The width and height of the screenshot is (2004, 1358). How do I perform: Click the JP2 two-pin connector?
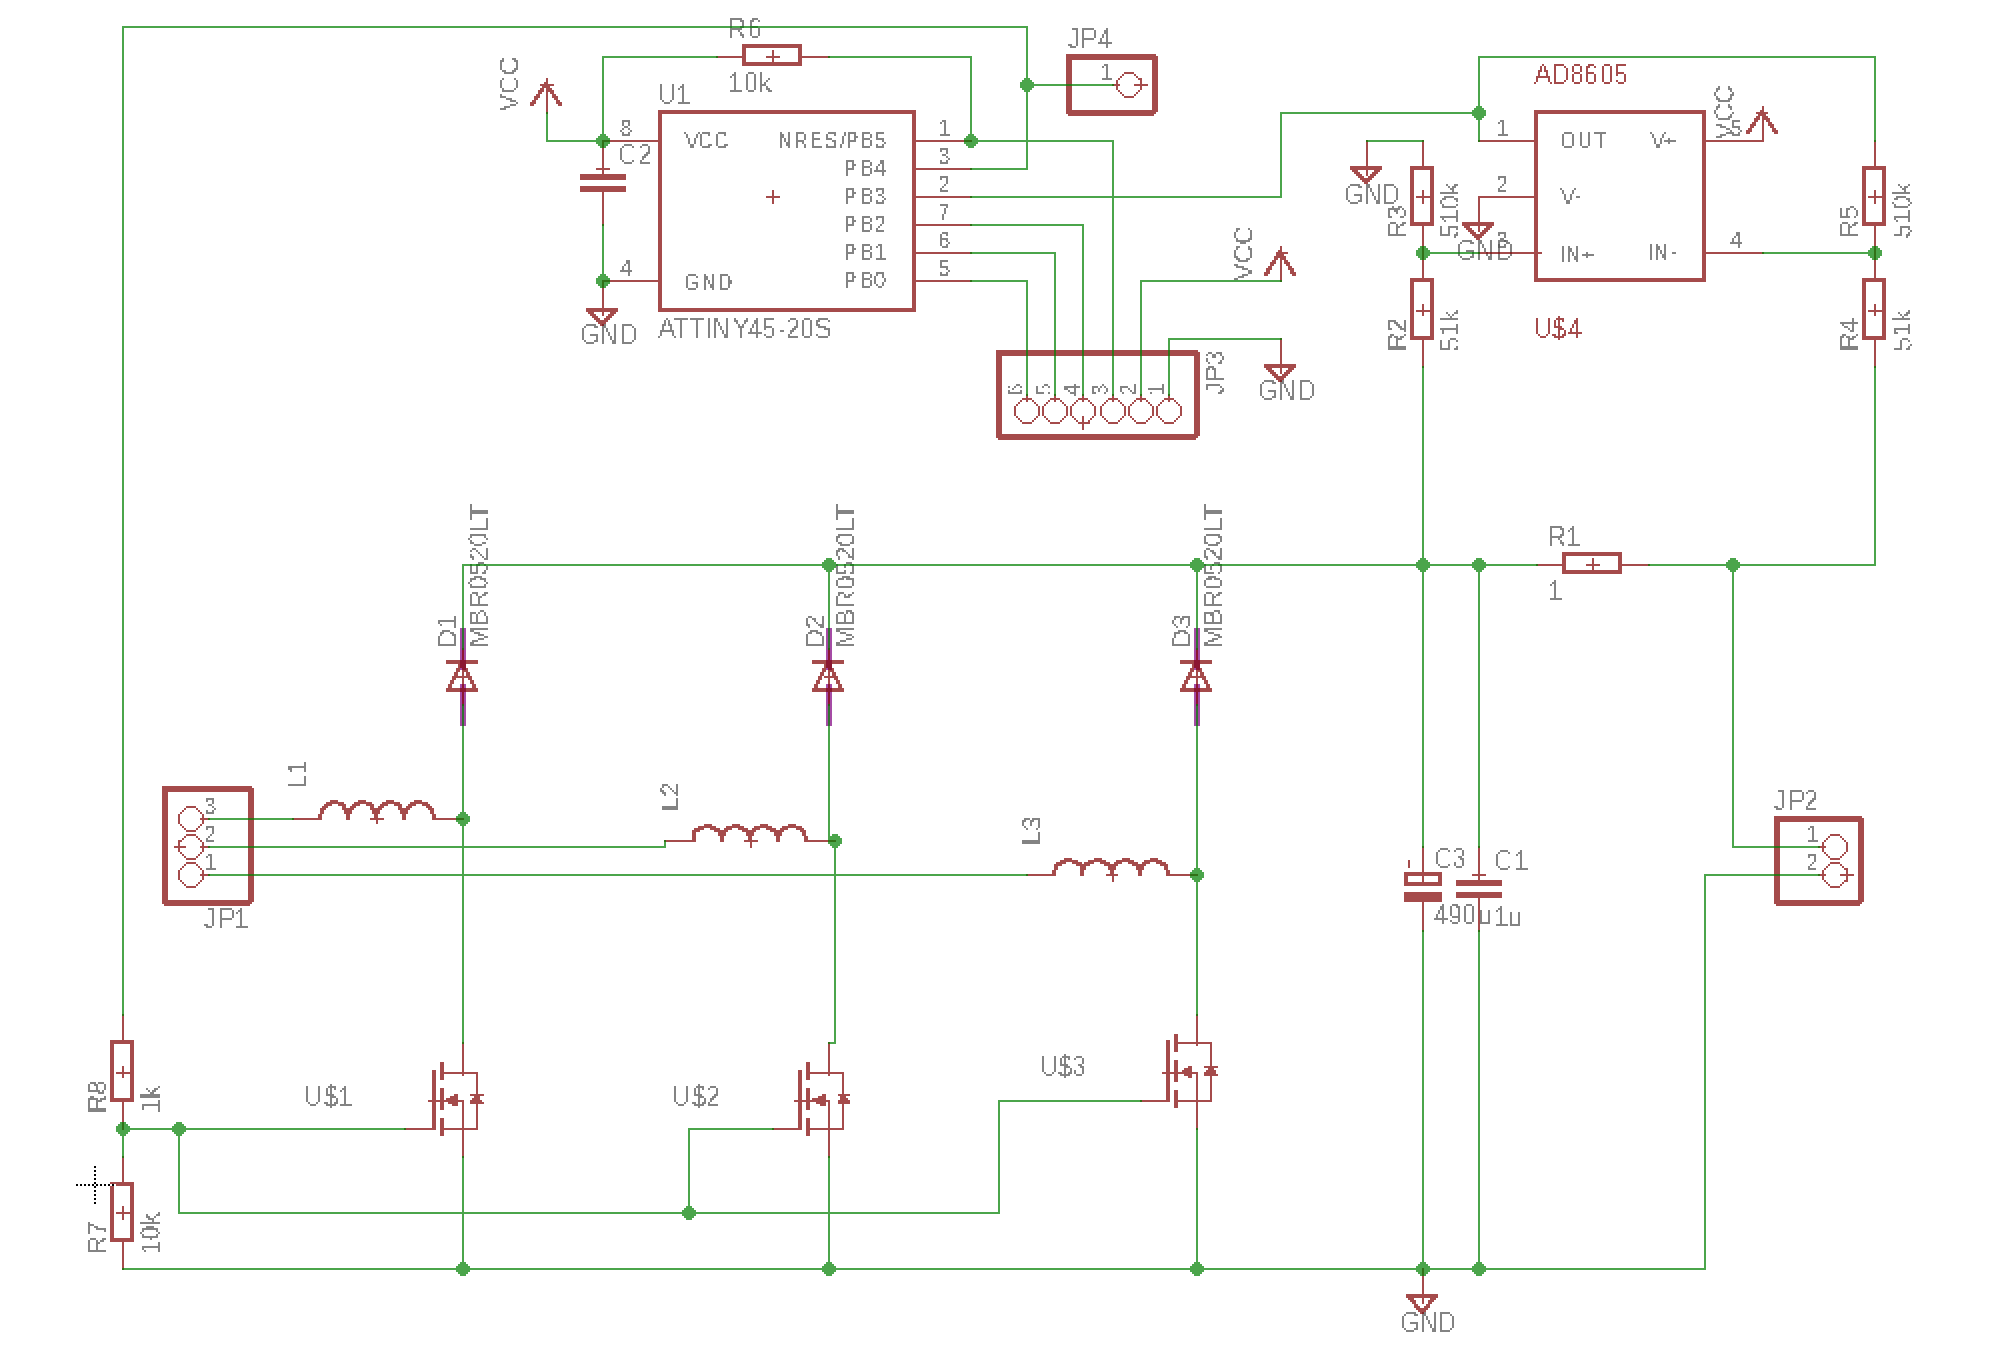[x=1819, y=861]
